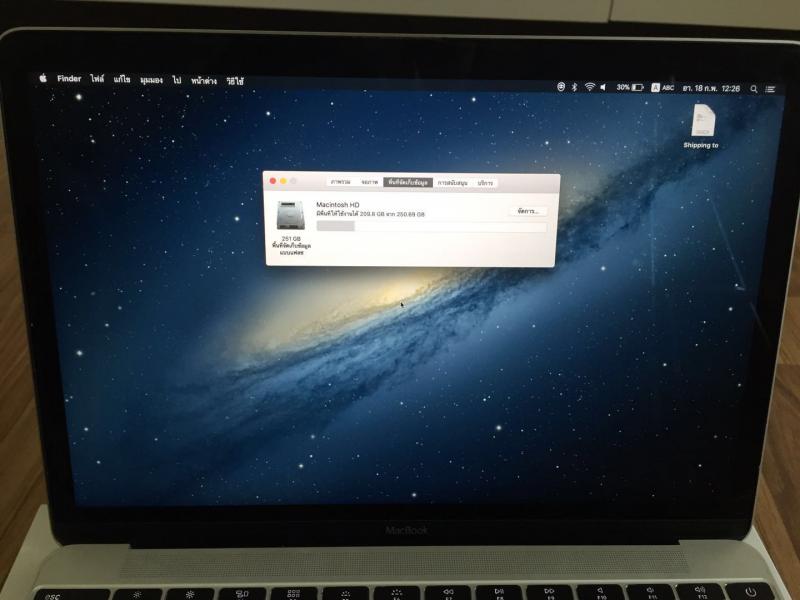Open the volume speaker menu

[603, 87]
